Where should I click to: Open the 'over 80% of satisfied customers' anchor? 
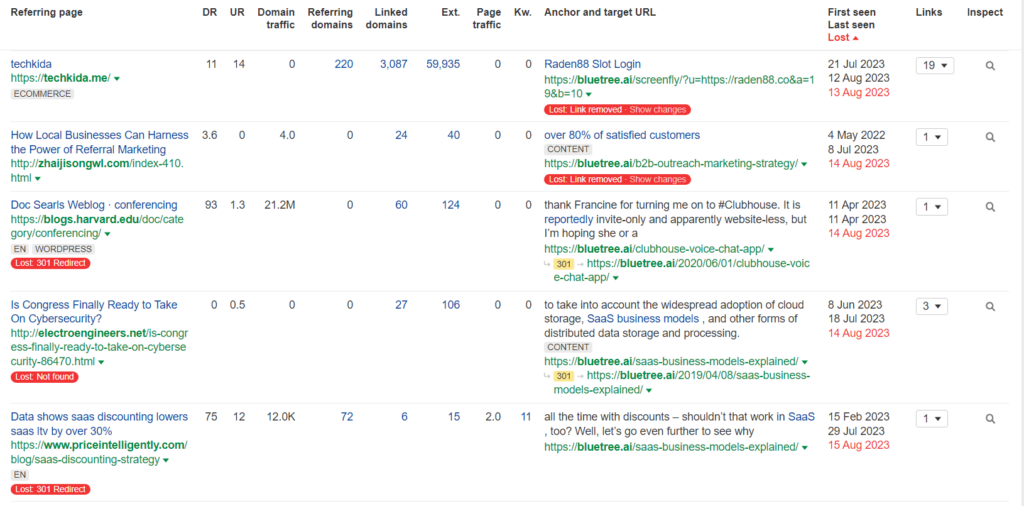[x=622, y=135]
